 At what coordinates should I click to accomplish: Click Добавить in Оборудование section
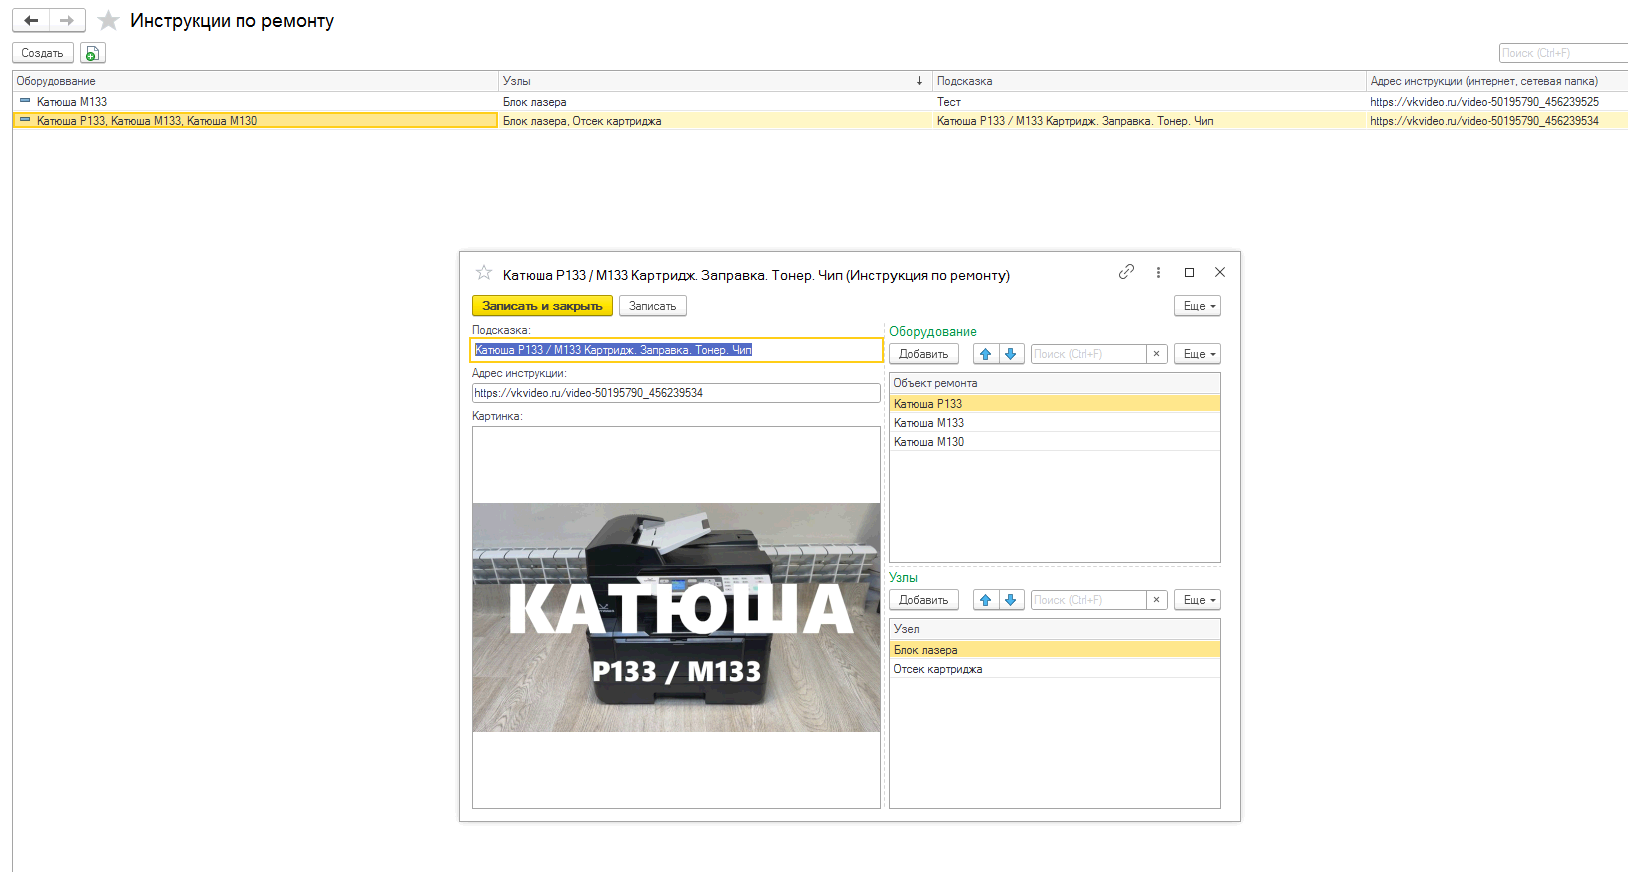pos(923,354)
